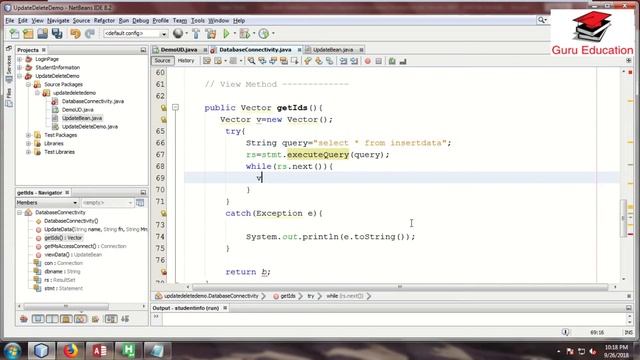
Task: Click the Navigator filter Show Inherited Members icon
Action: click(24, 319)
